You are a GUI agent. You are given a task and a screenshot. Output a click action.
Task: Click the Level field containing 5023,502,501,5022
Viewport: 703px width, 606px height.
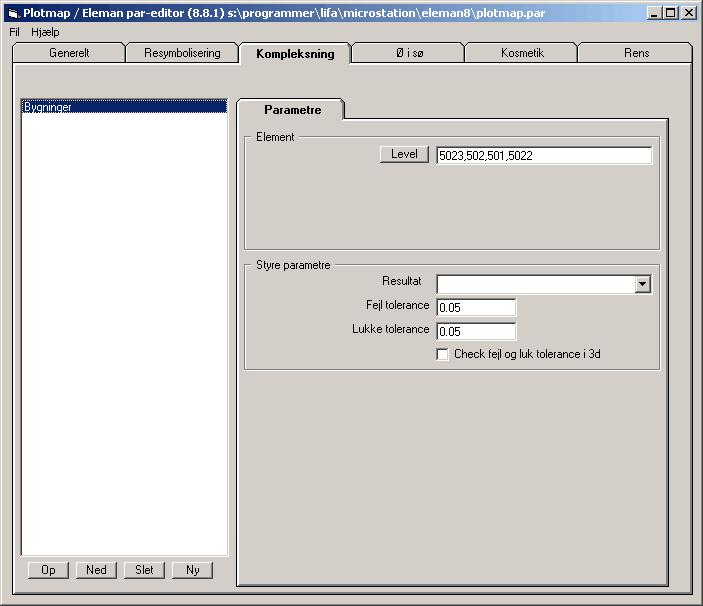[x=544, y=156]
